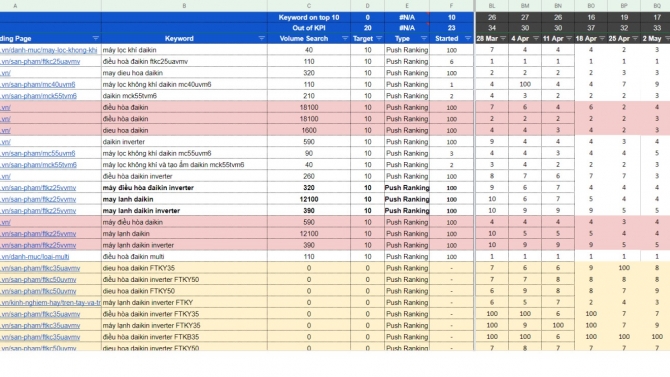The height and width of the screenshot is (377, 670).
Task: Select column BL header
Action: click(x=492, y=6)
